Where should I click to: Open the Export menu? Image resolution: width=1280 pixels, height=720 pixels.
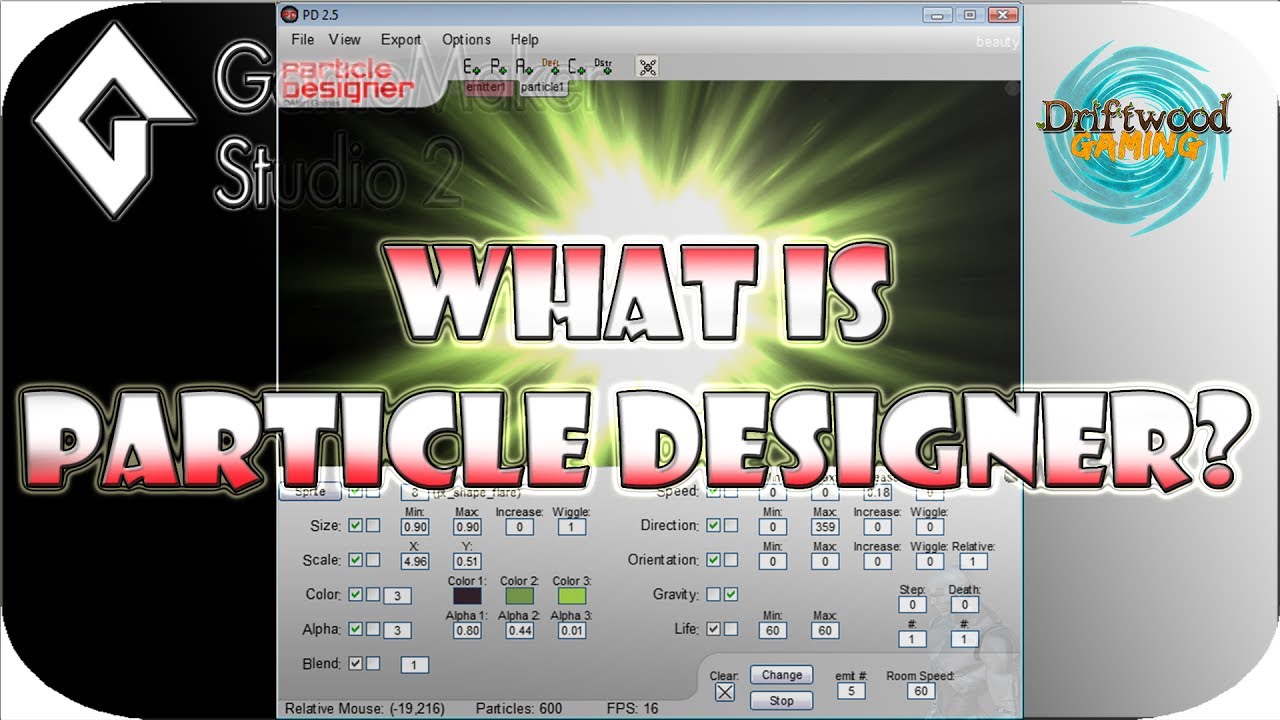click(401, 39)
